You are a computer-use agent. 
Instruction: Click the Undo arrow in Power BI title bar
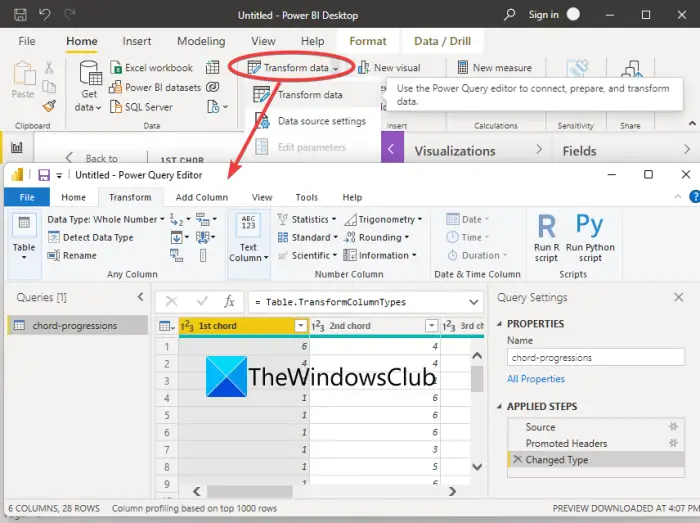[x=45, y=15]
